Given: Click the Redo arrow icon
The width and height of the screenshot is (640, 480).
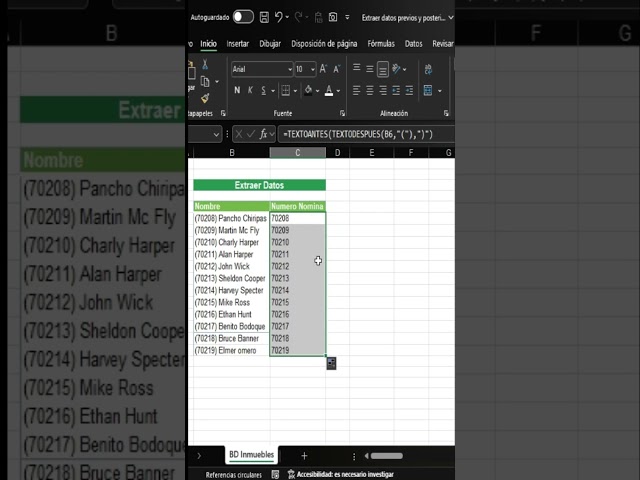Looking at the screenshot, I should point(298,17).
